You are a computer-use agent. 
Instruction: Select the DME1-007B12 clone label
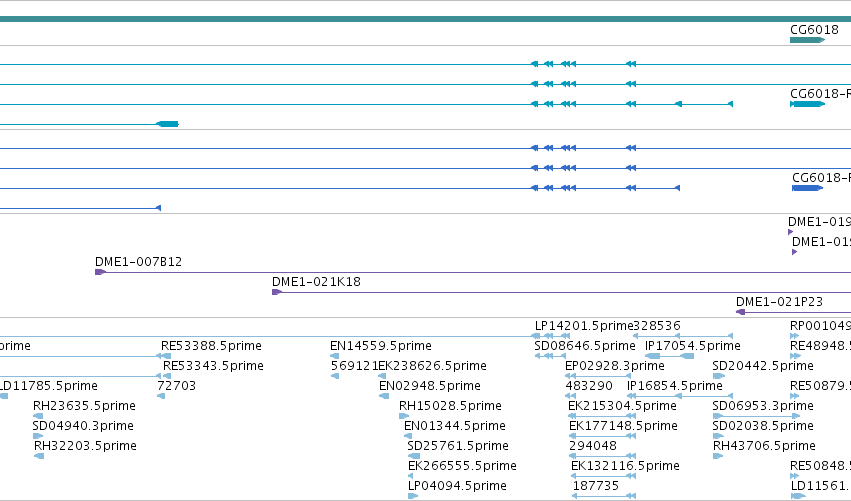(138, 262)
